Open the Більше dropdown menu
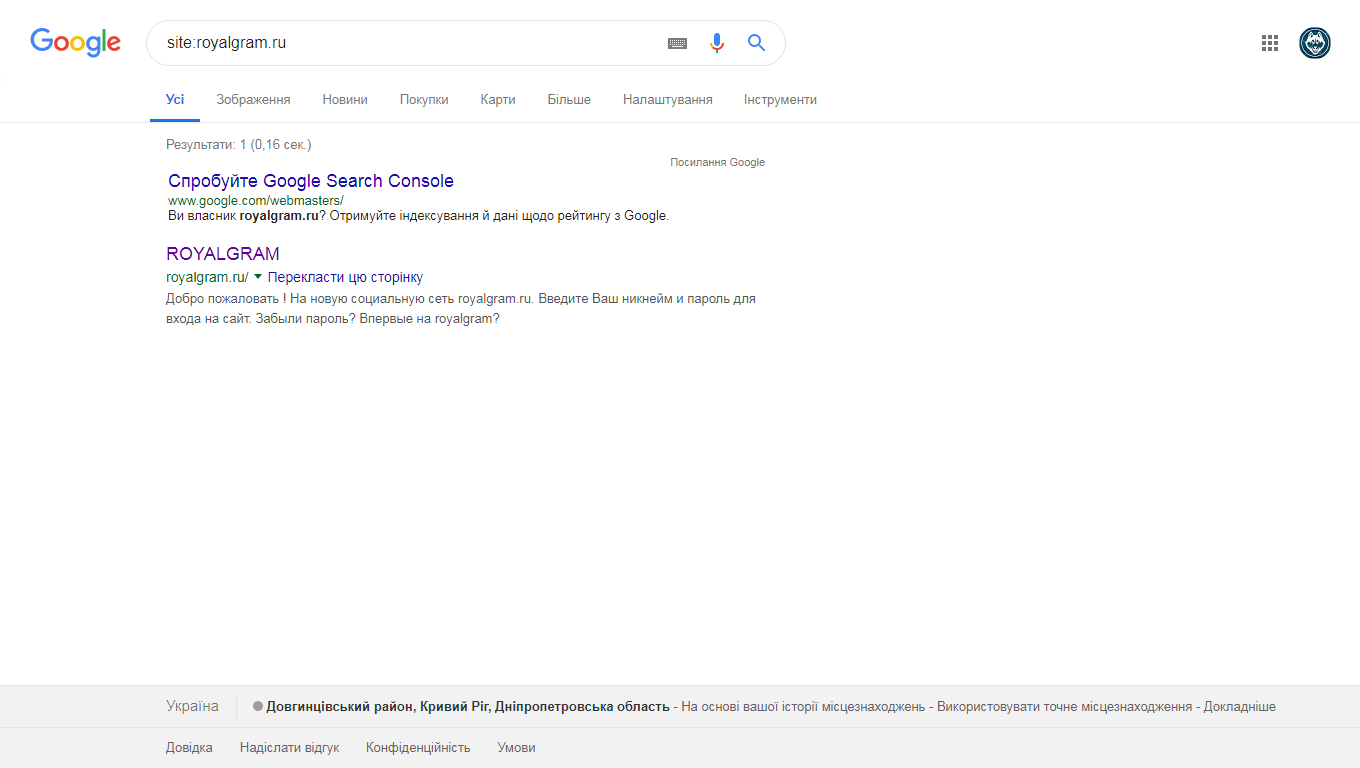The height and width of the screenshot is (768, 1360). tap(569, 100)
